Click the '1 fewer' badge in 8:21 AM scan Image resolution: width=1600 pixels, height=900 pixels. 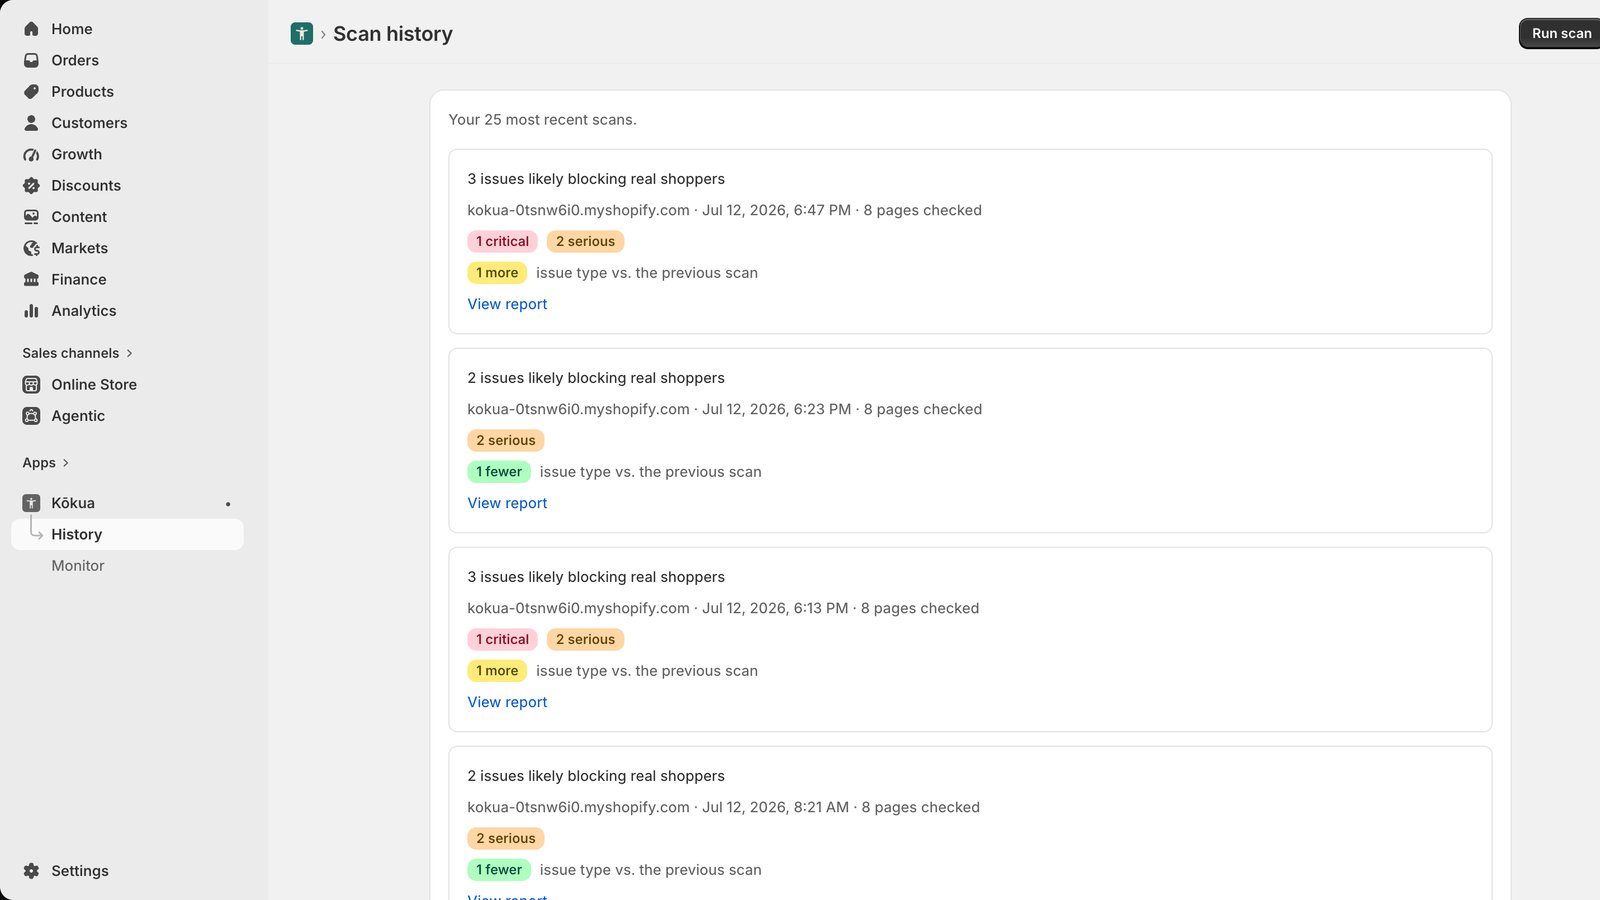[499, 870]
